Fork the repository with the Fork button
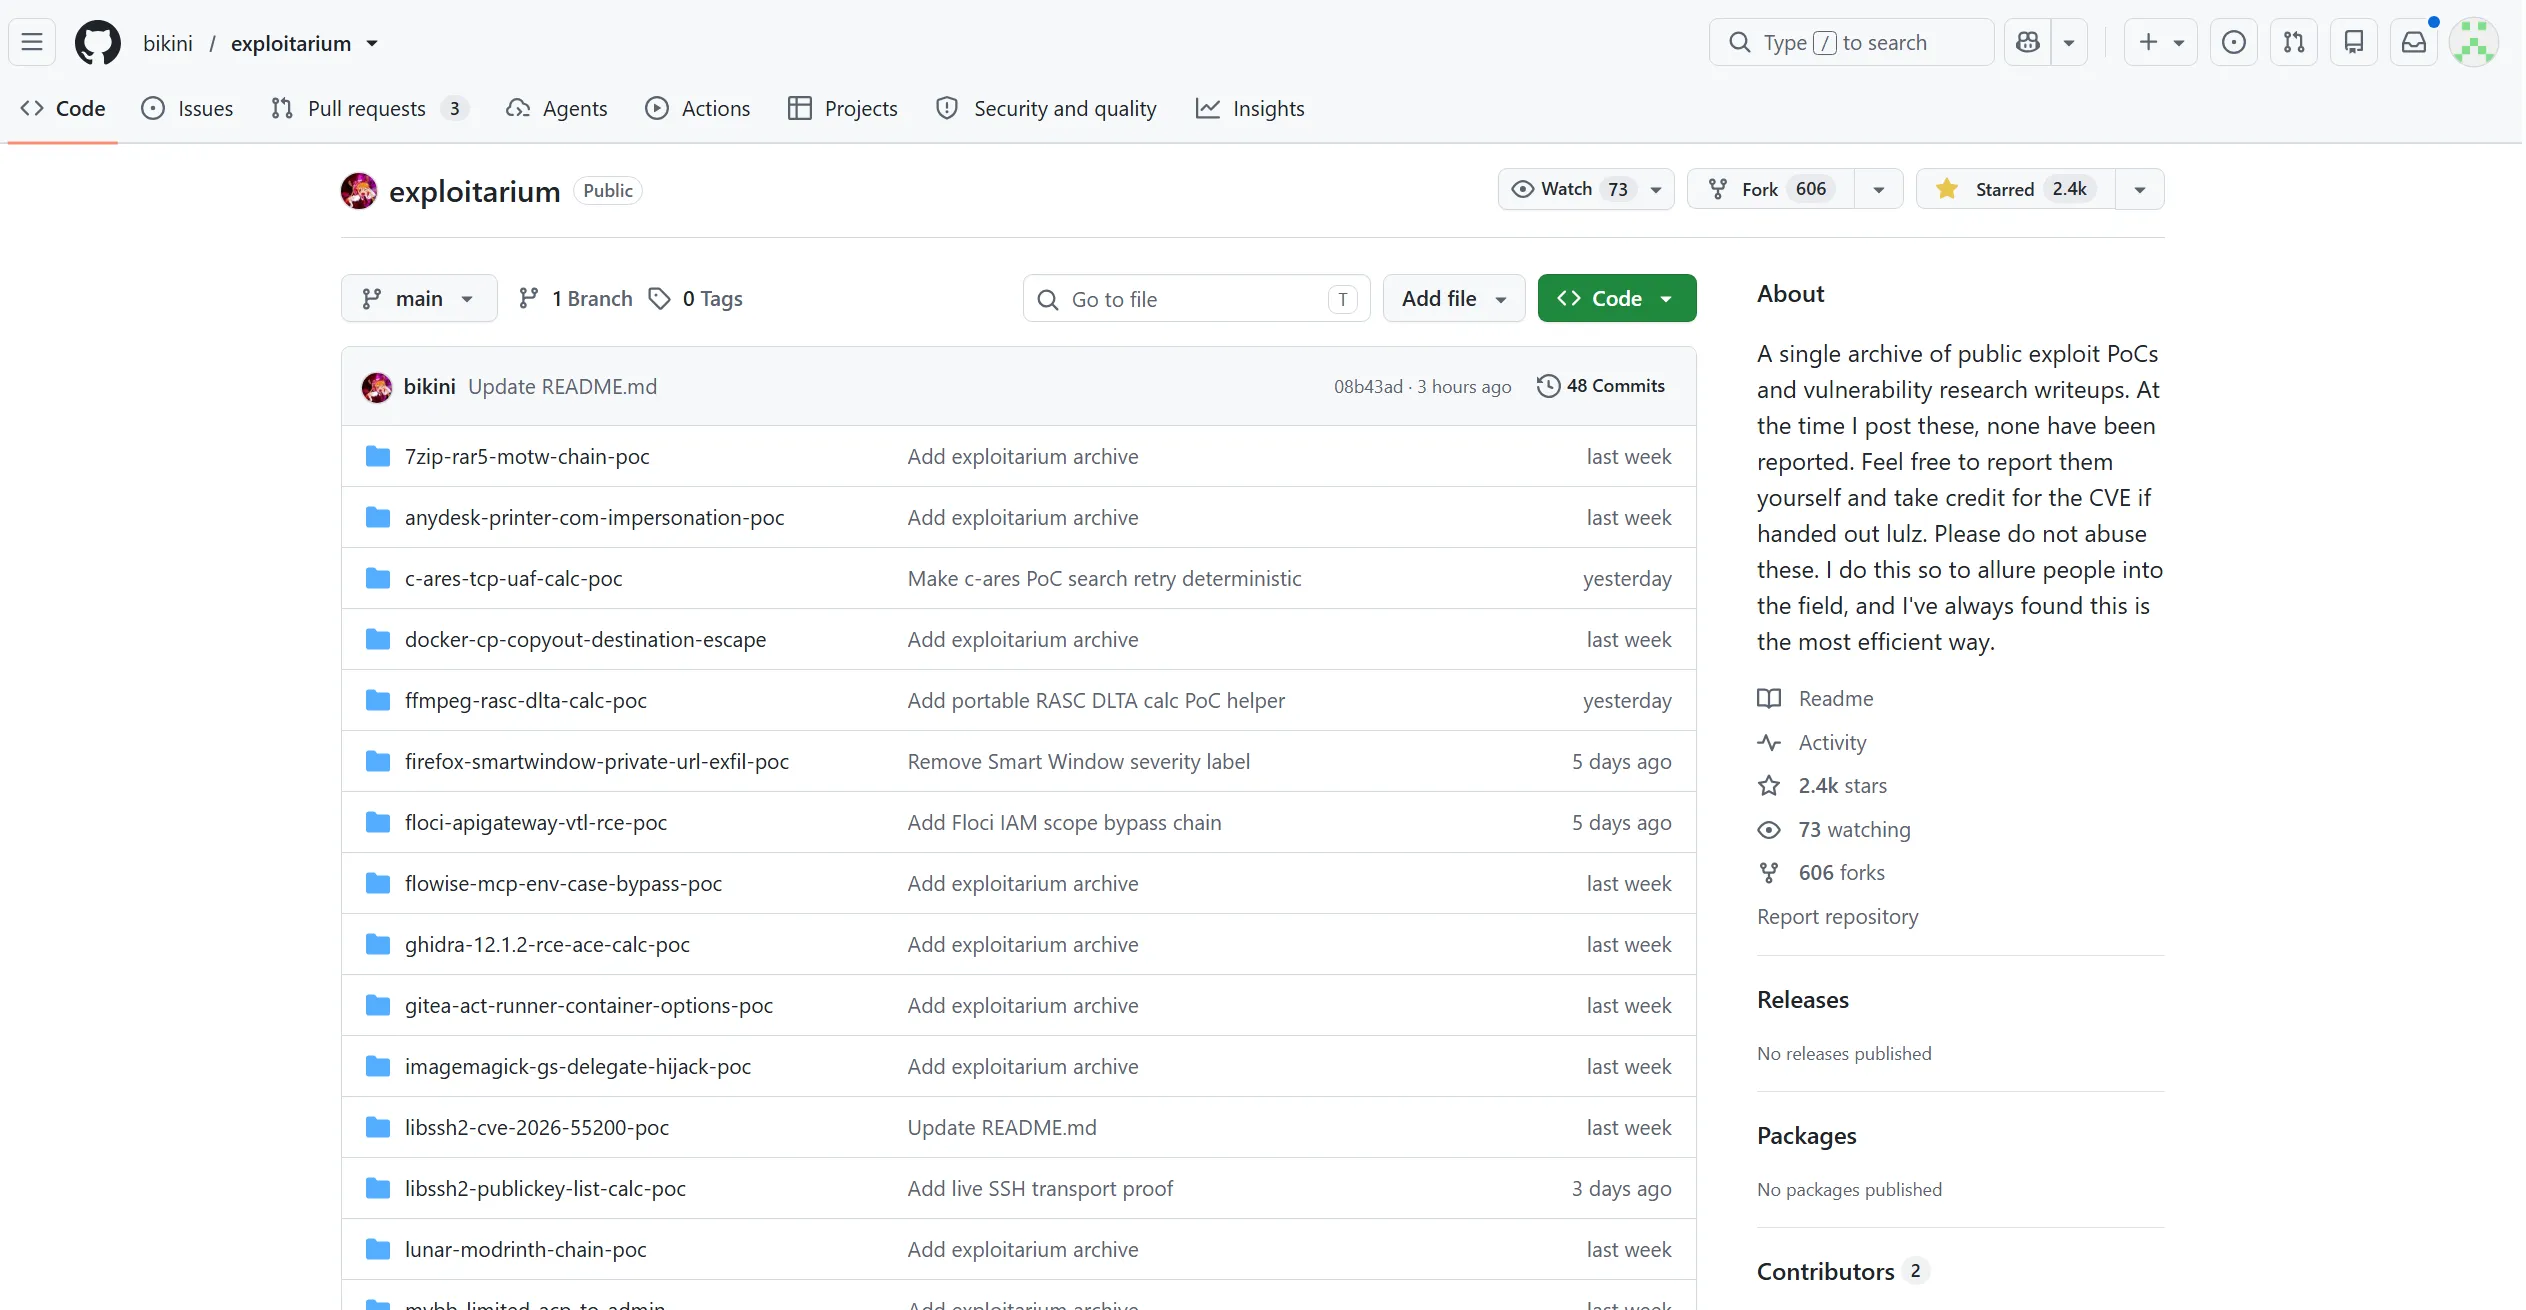Screen dimensions: 2526x1310 coord(1770,189)
